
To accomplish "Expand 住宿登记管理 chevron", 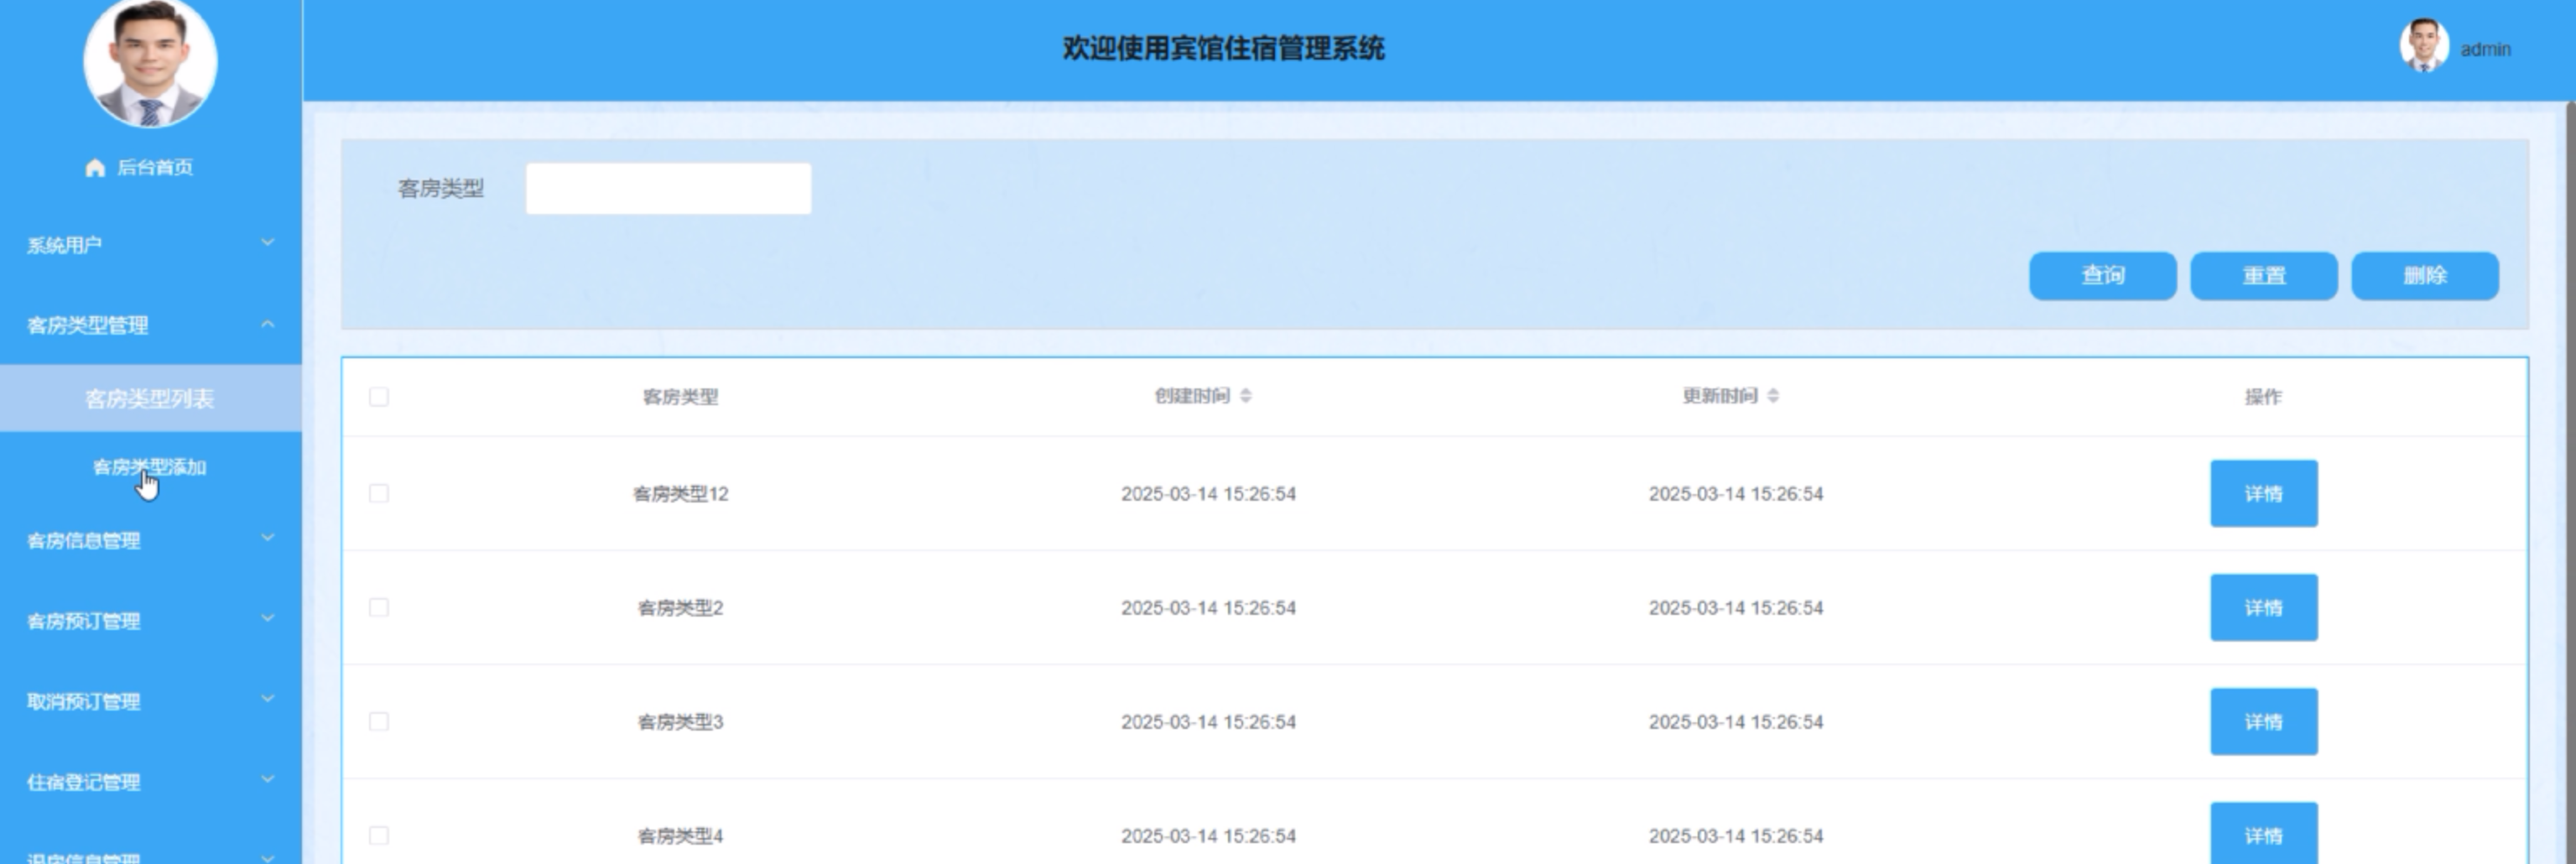I will pyautogui.click(x=267, y=780).
